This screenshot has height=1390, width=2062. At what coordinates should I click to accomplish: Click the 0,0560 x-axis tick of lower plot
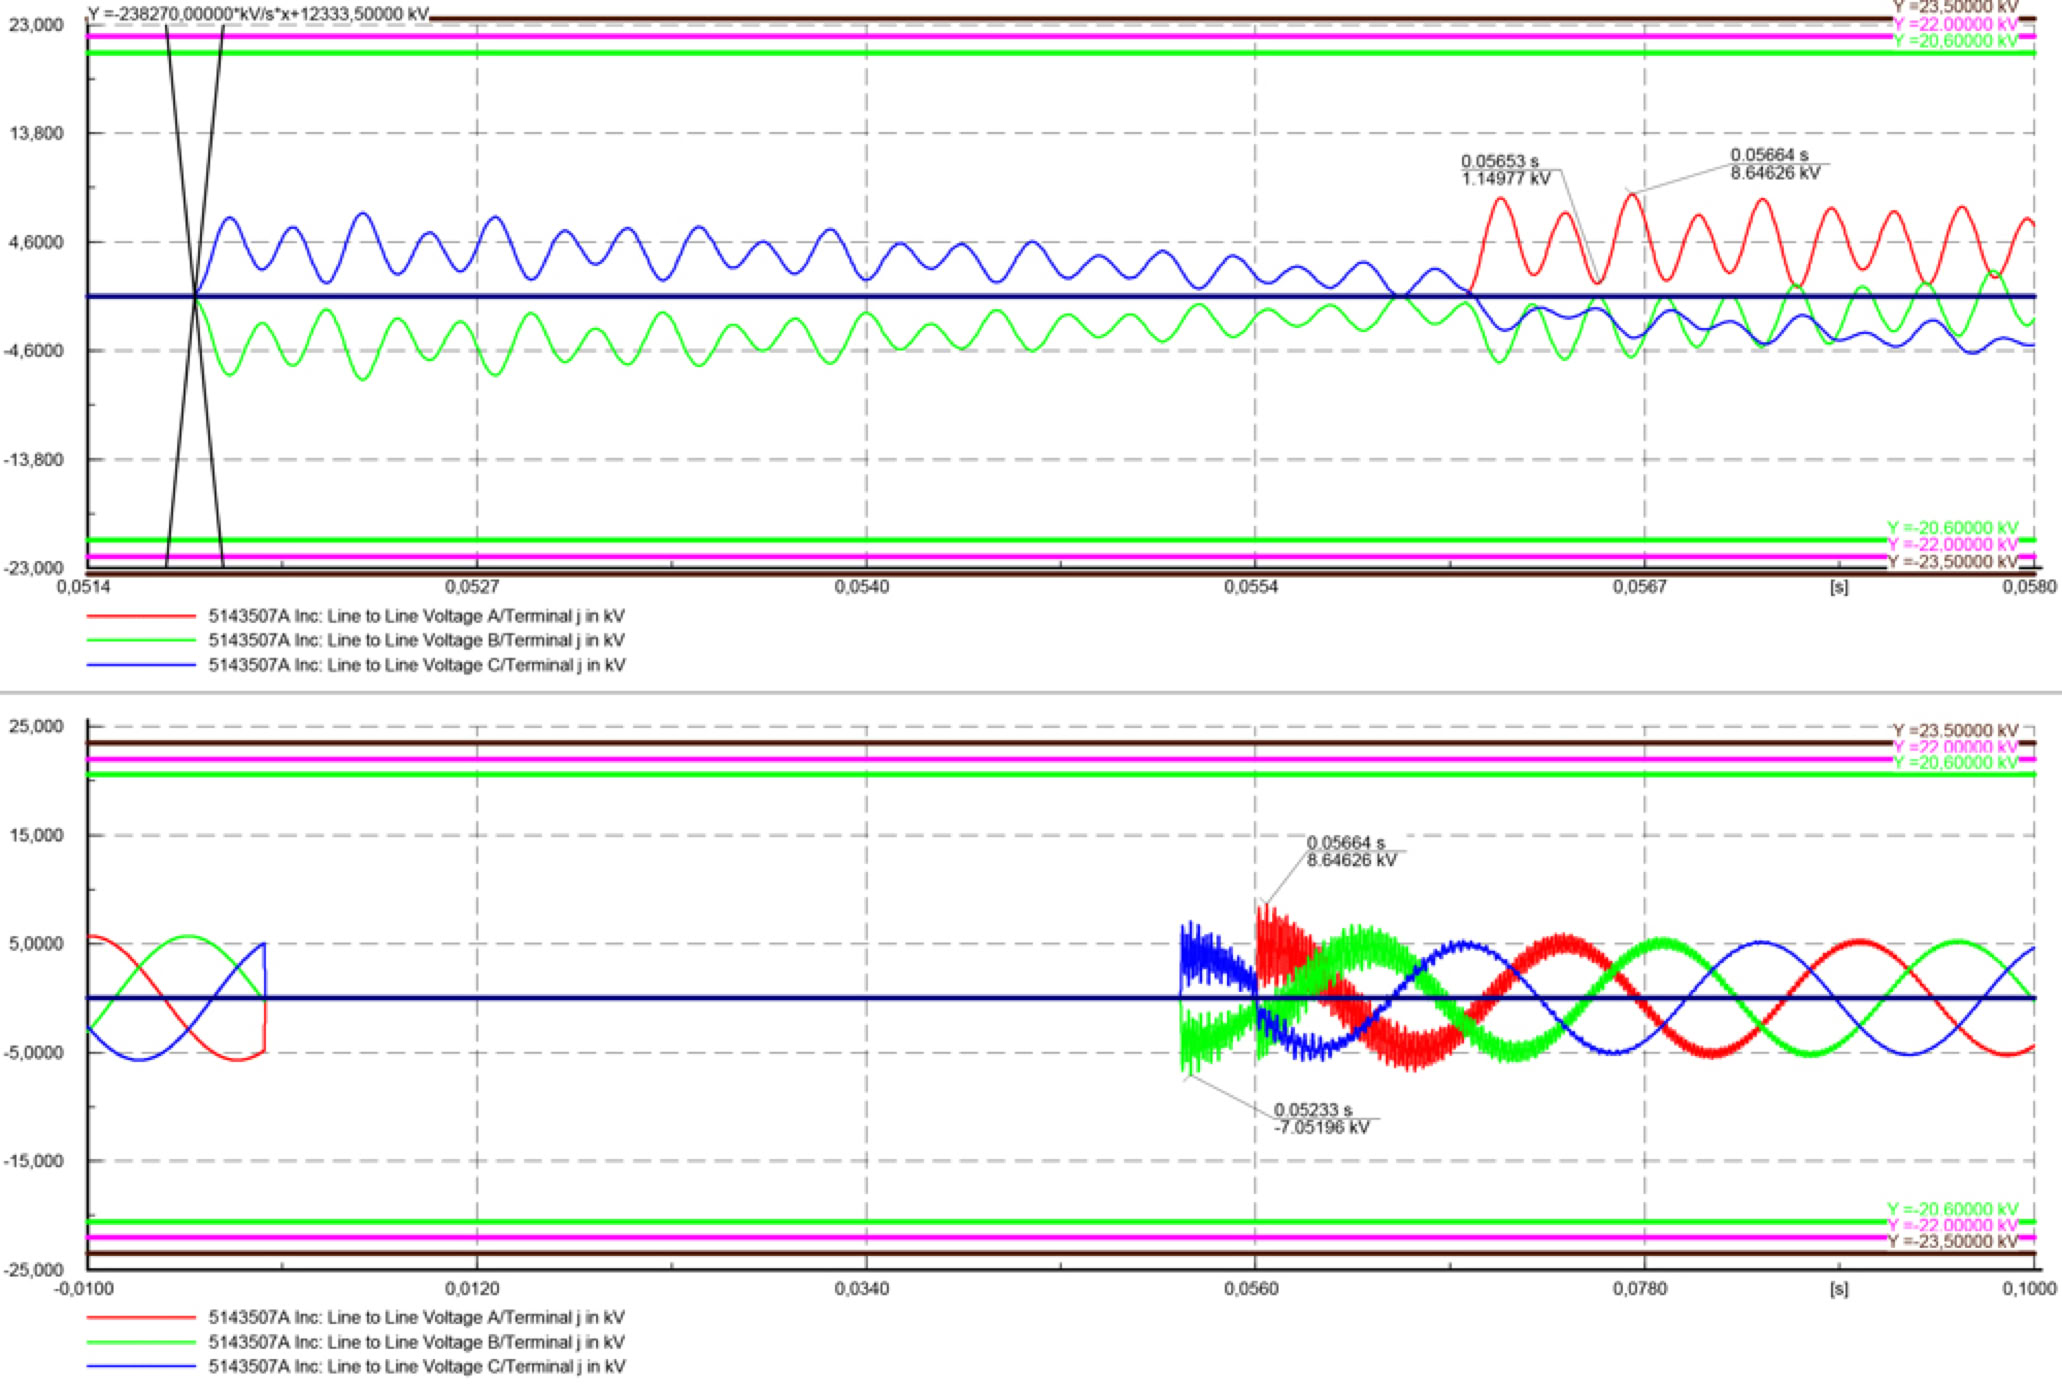[x=1251, y=1289]
